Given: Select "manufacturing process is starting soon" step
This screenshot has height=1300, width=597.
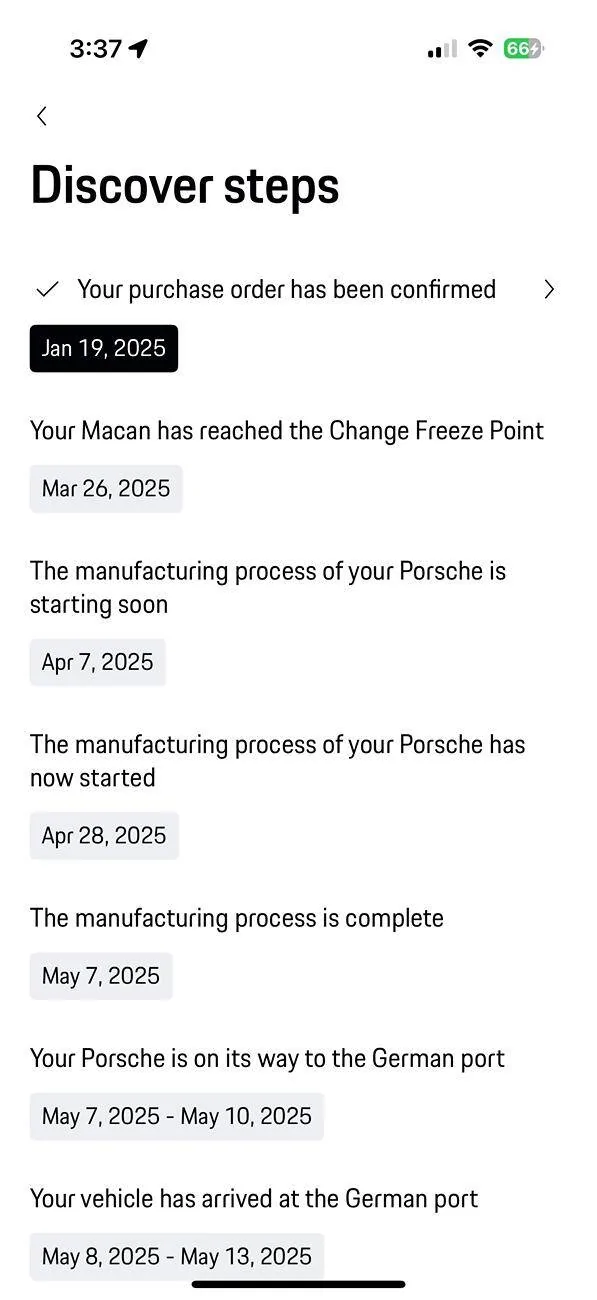Looking at the screenshot, I should coord(268,587).
